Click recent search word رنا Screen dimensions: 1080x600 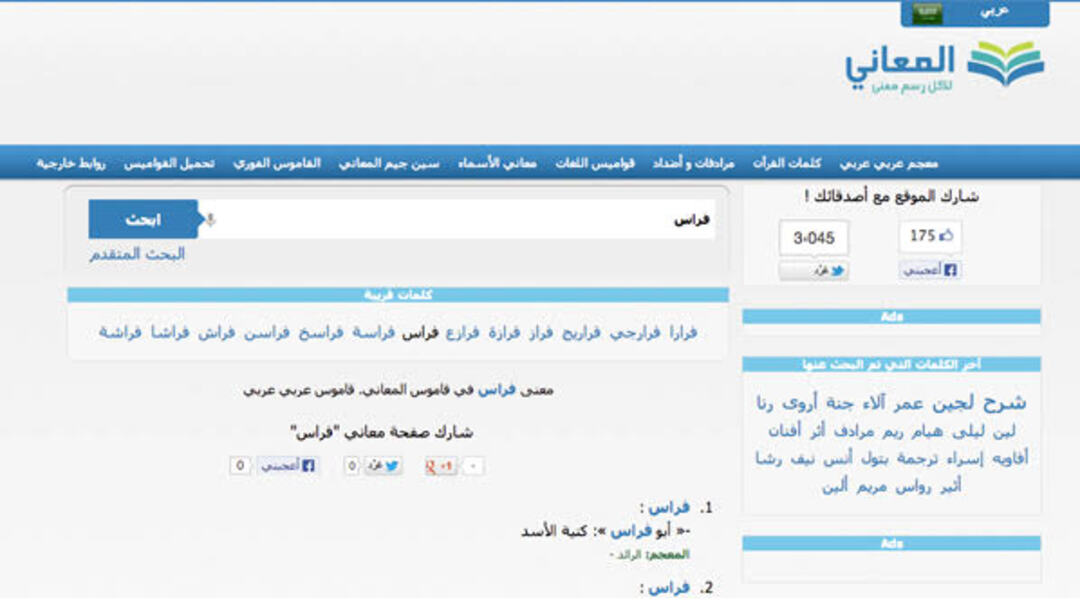point(765,403)
